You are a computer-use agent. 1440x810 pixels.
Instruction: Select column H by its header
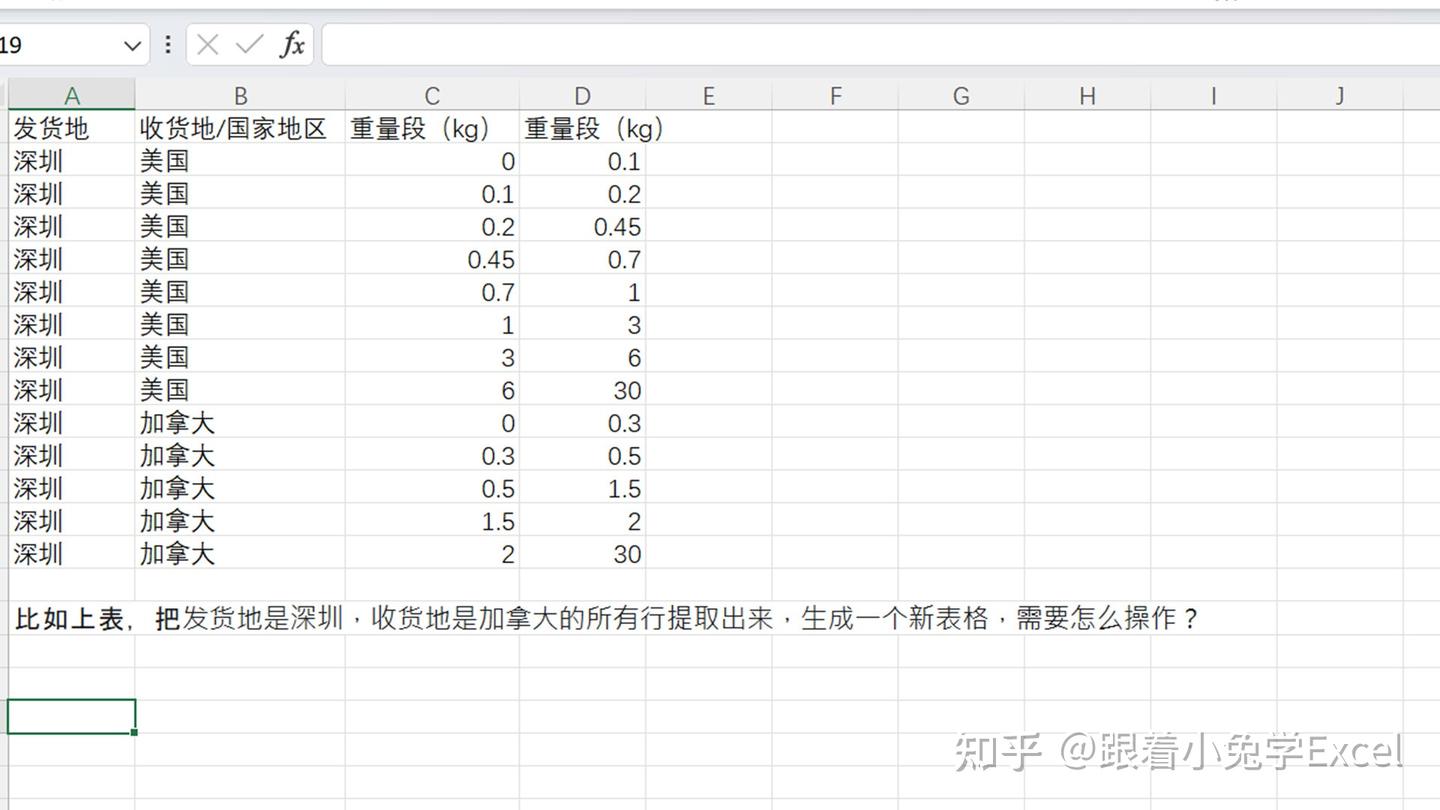(1087, 95)
